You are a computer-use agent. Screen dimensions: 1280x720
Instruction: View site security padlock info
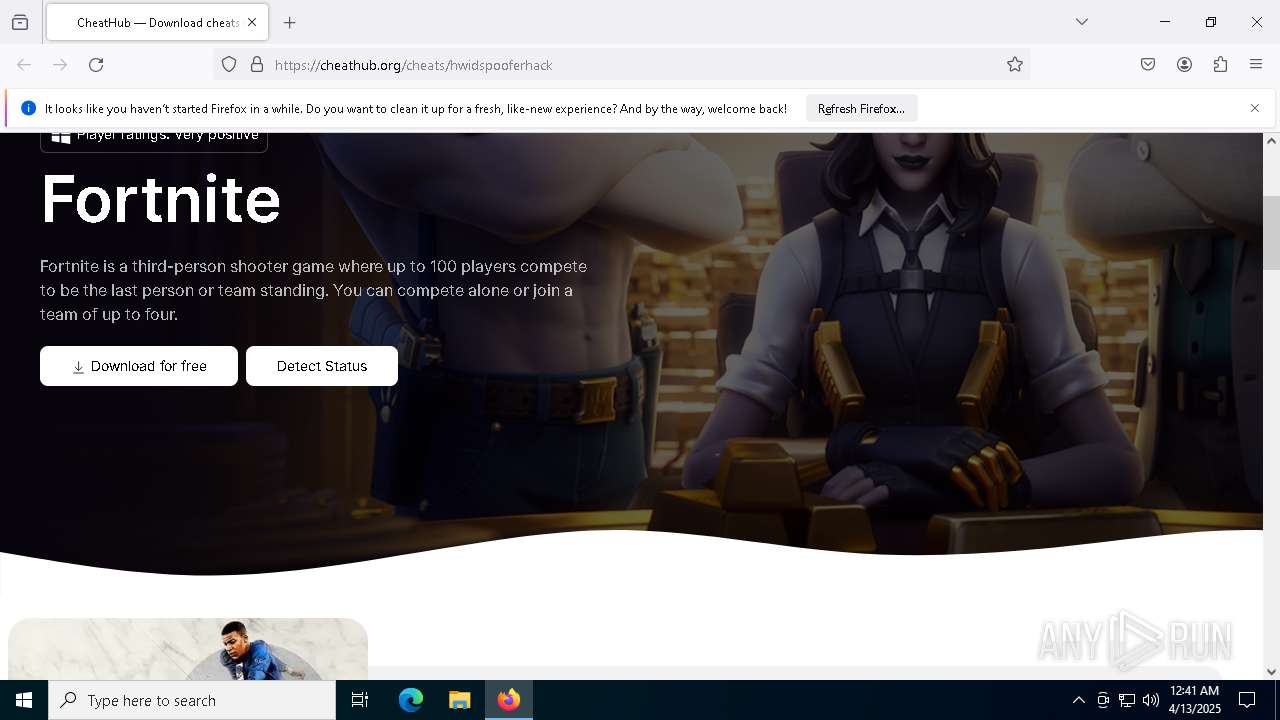point(257,65)
